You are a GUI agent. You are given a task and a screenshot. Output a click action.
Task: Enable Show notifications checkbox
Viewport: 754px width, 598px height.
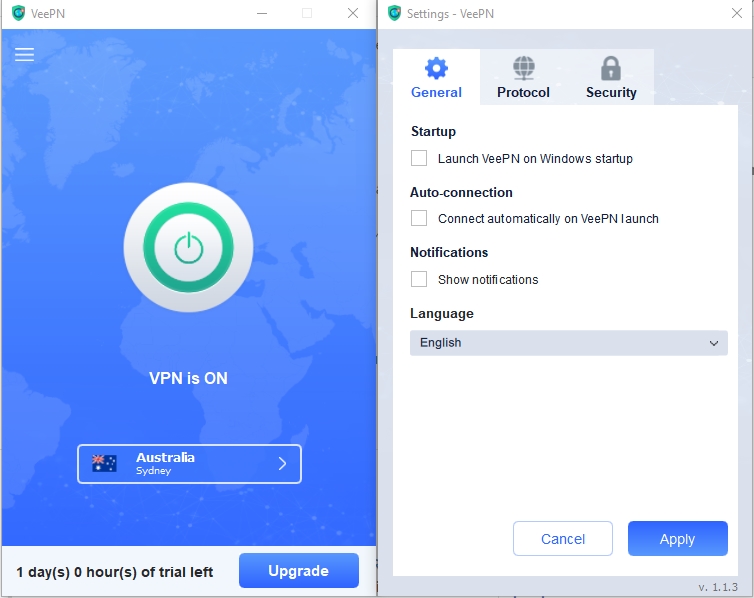419,279
